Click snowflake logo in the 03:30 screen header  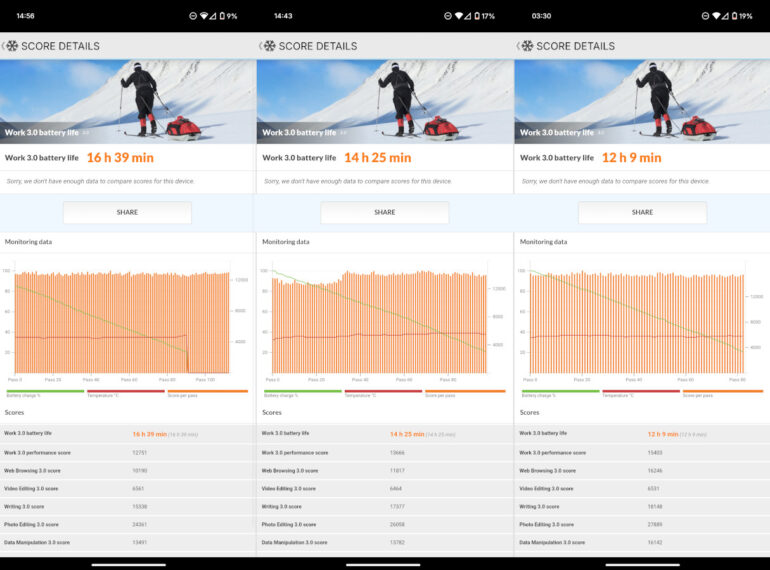(x=527, y=46)
